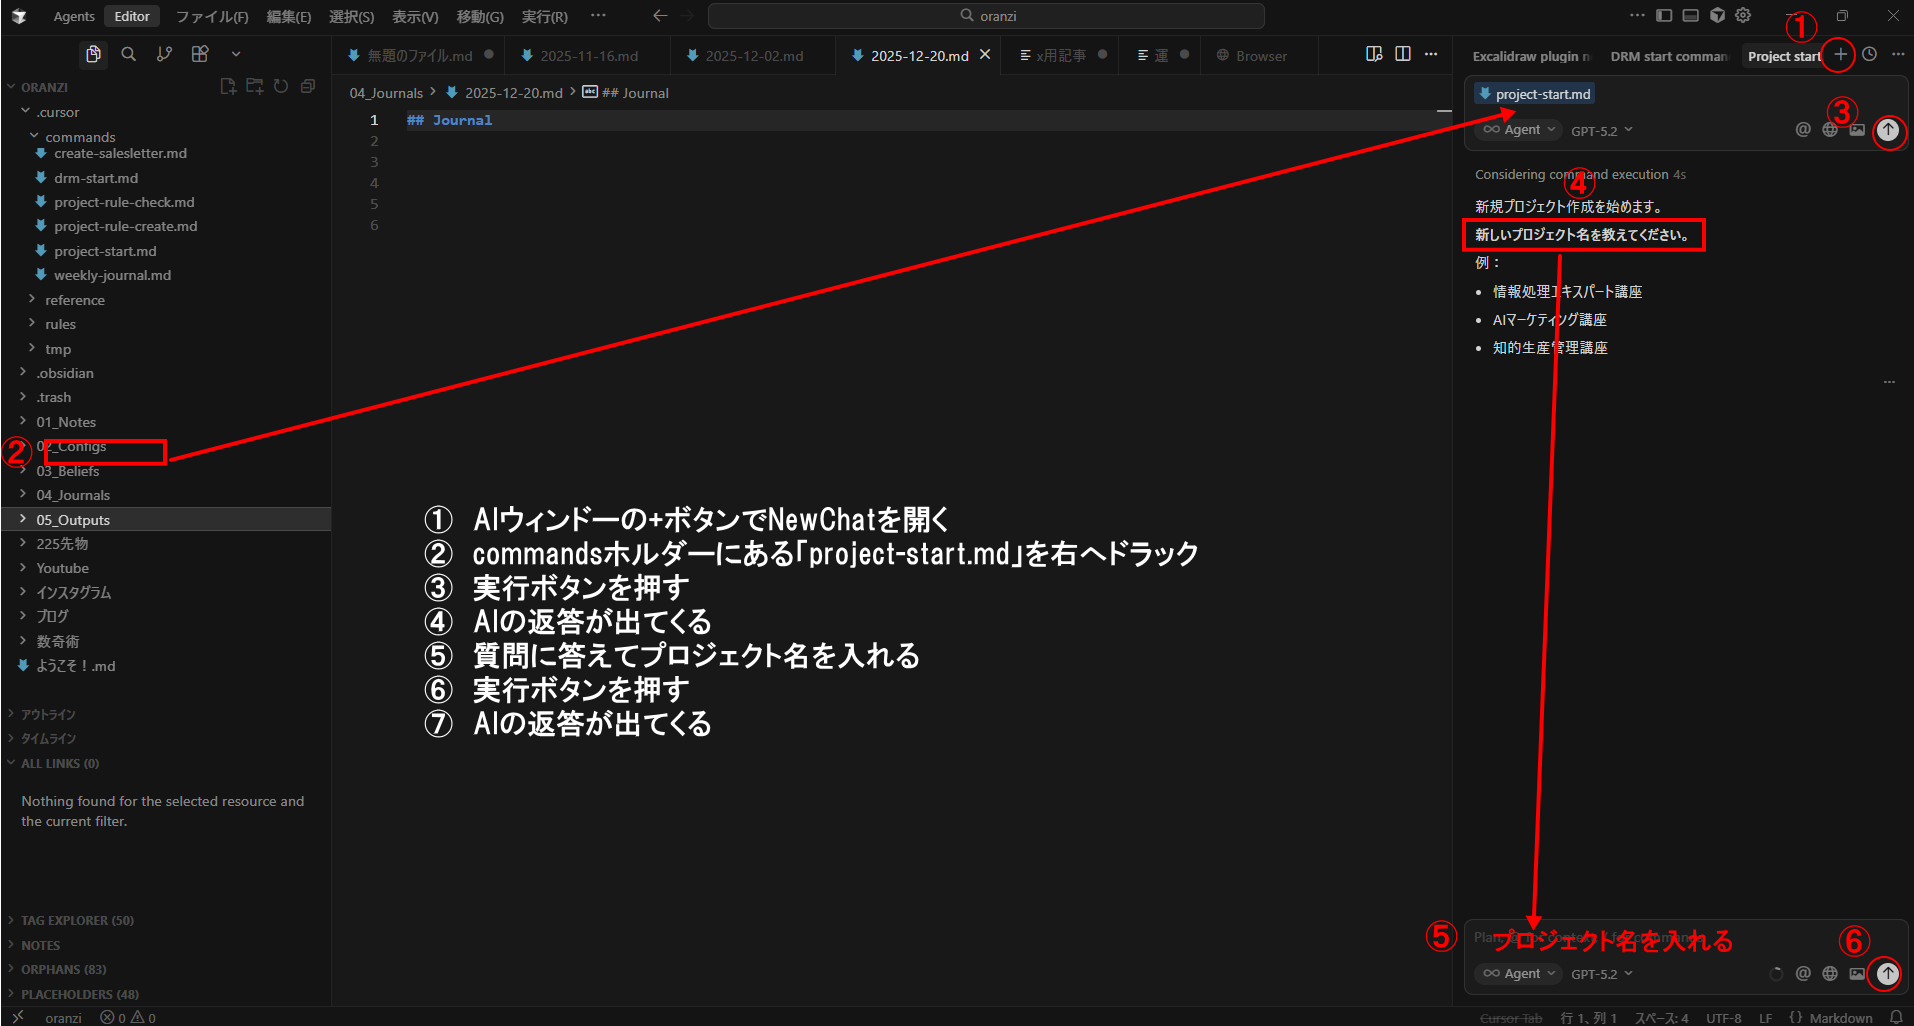
Task: Click the notifications bell in status bar
Action: click(x=1895, y=1018)
